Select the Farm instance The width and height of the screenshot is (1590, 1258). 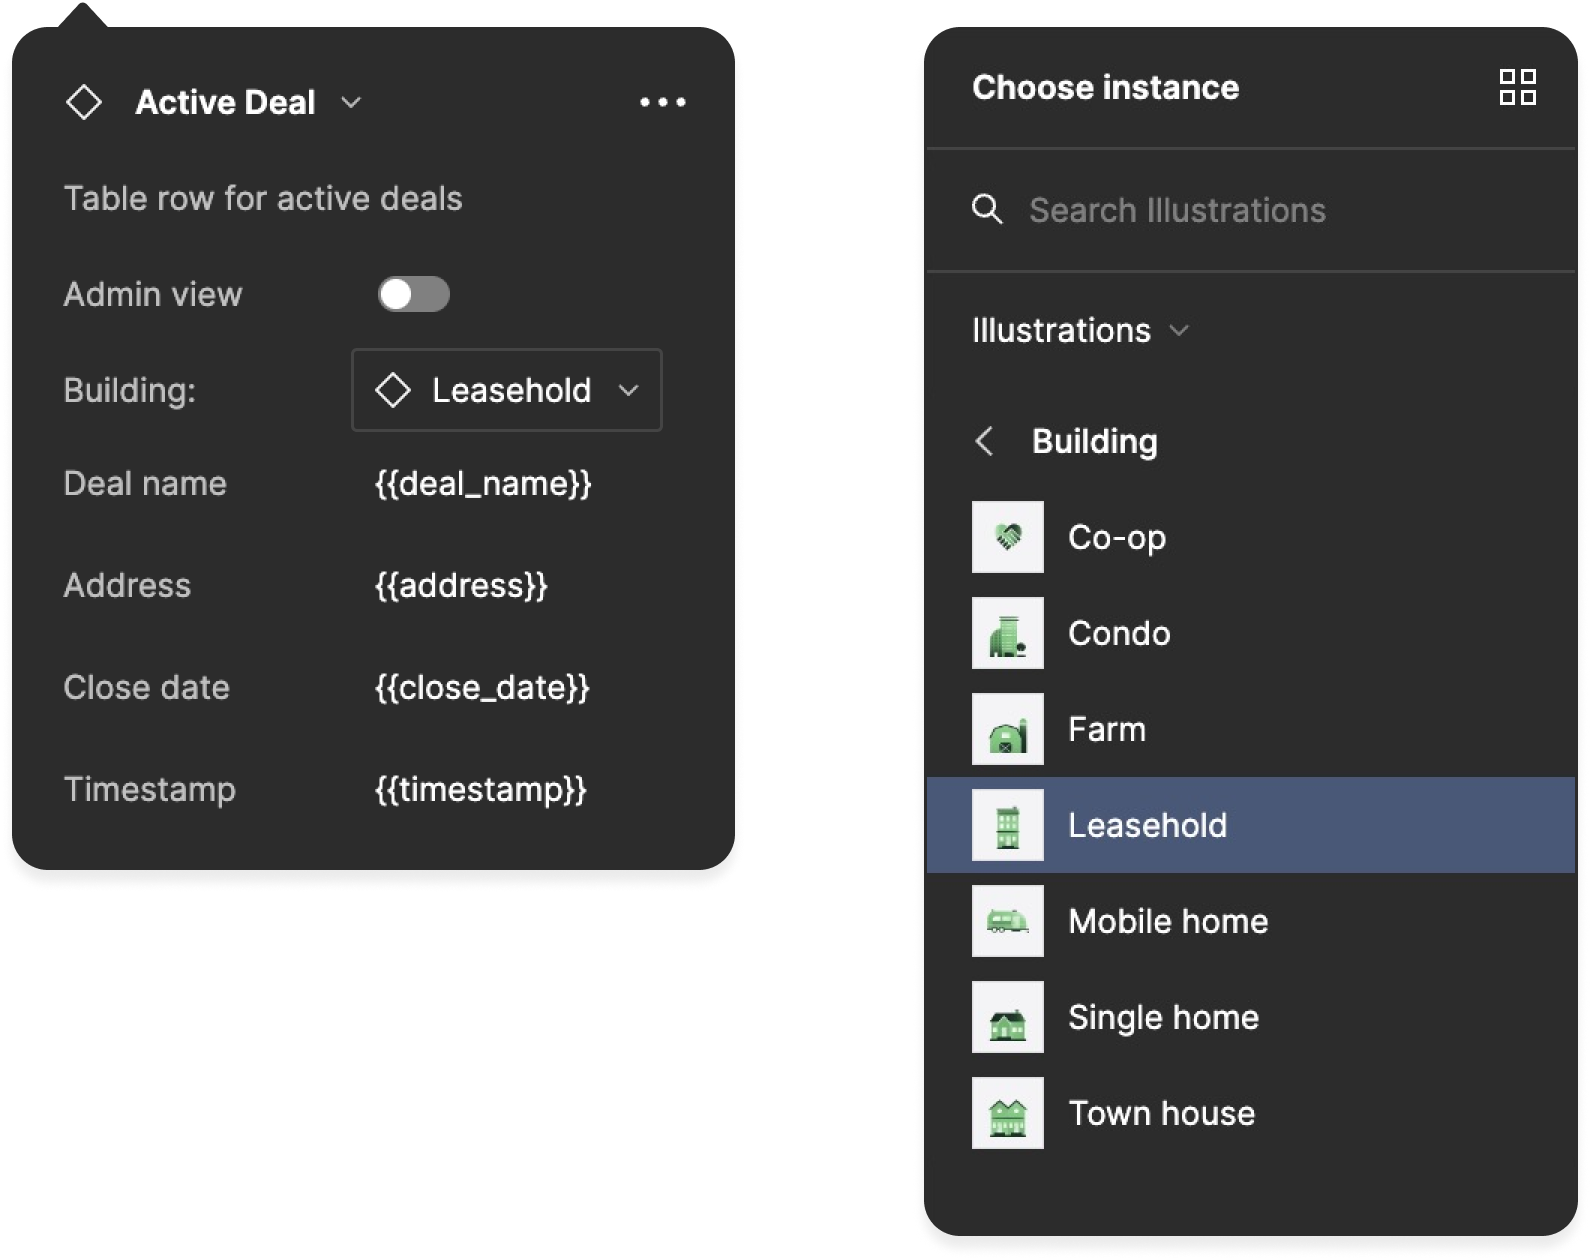[1251, 729]
